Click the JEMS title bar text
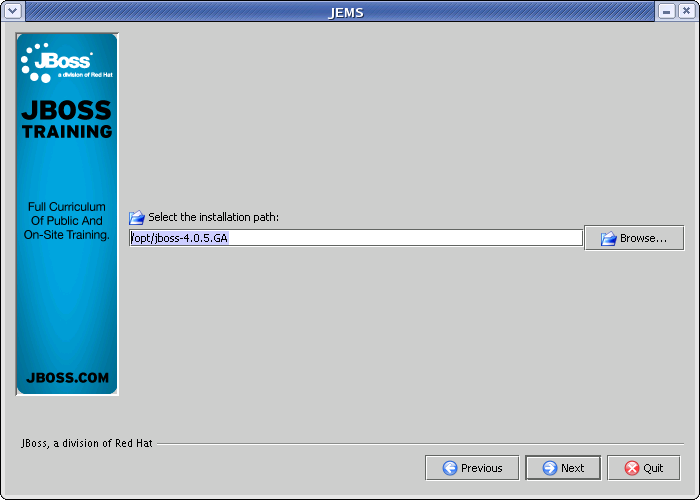The image size is (700, 500). [346, 12]
